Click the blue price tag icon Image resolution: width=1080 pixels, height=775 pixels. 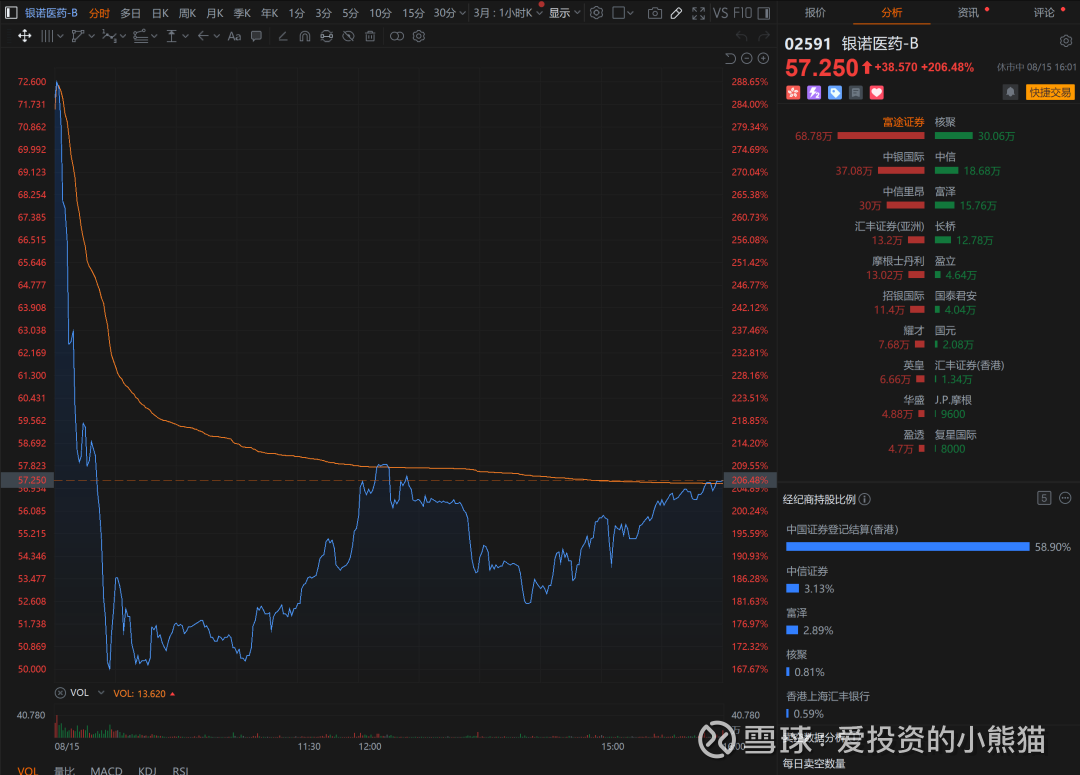(835, 92)
